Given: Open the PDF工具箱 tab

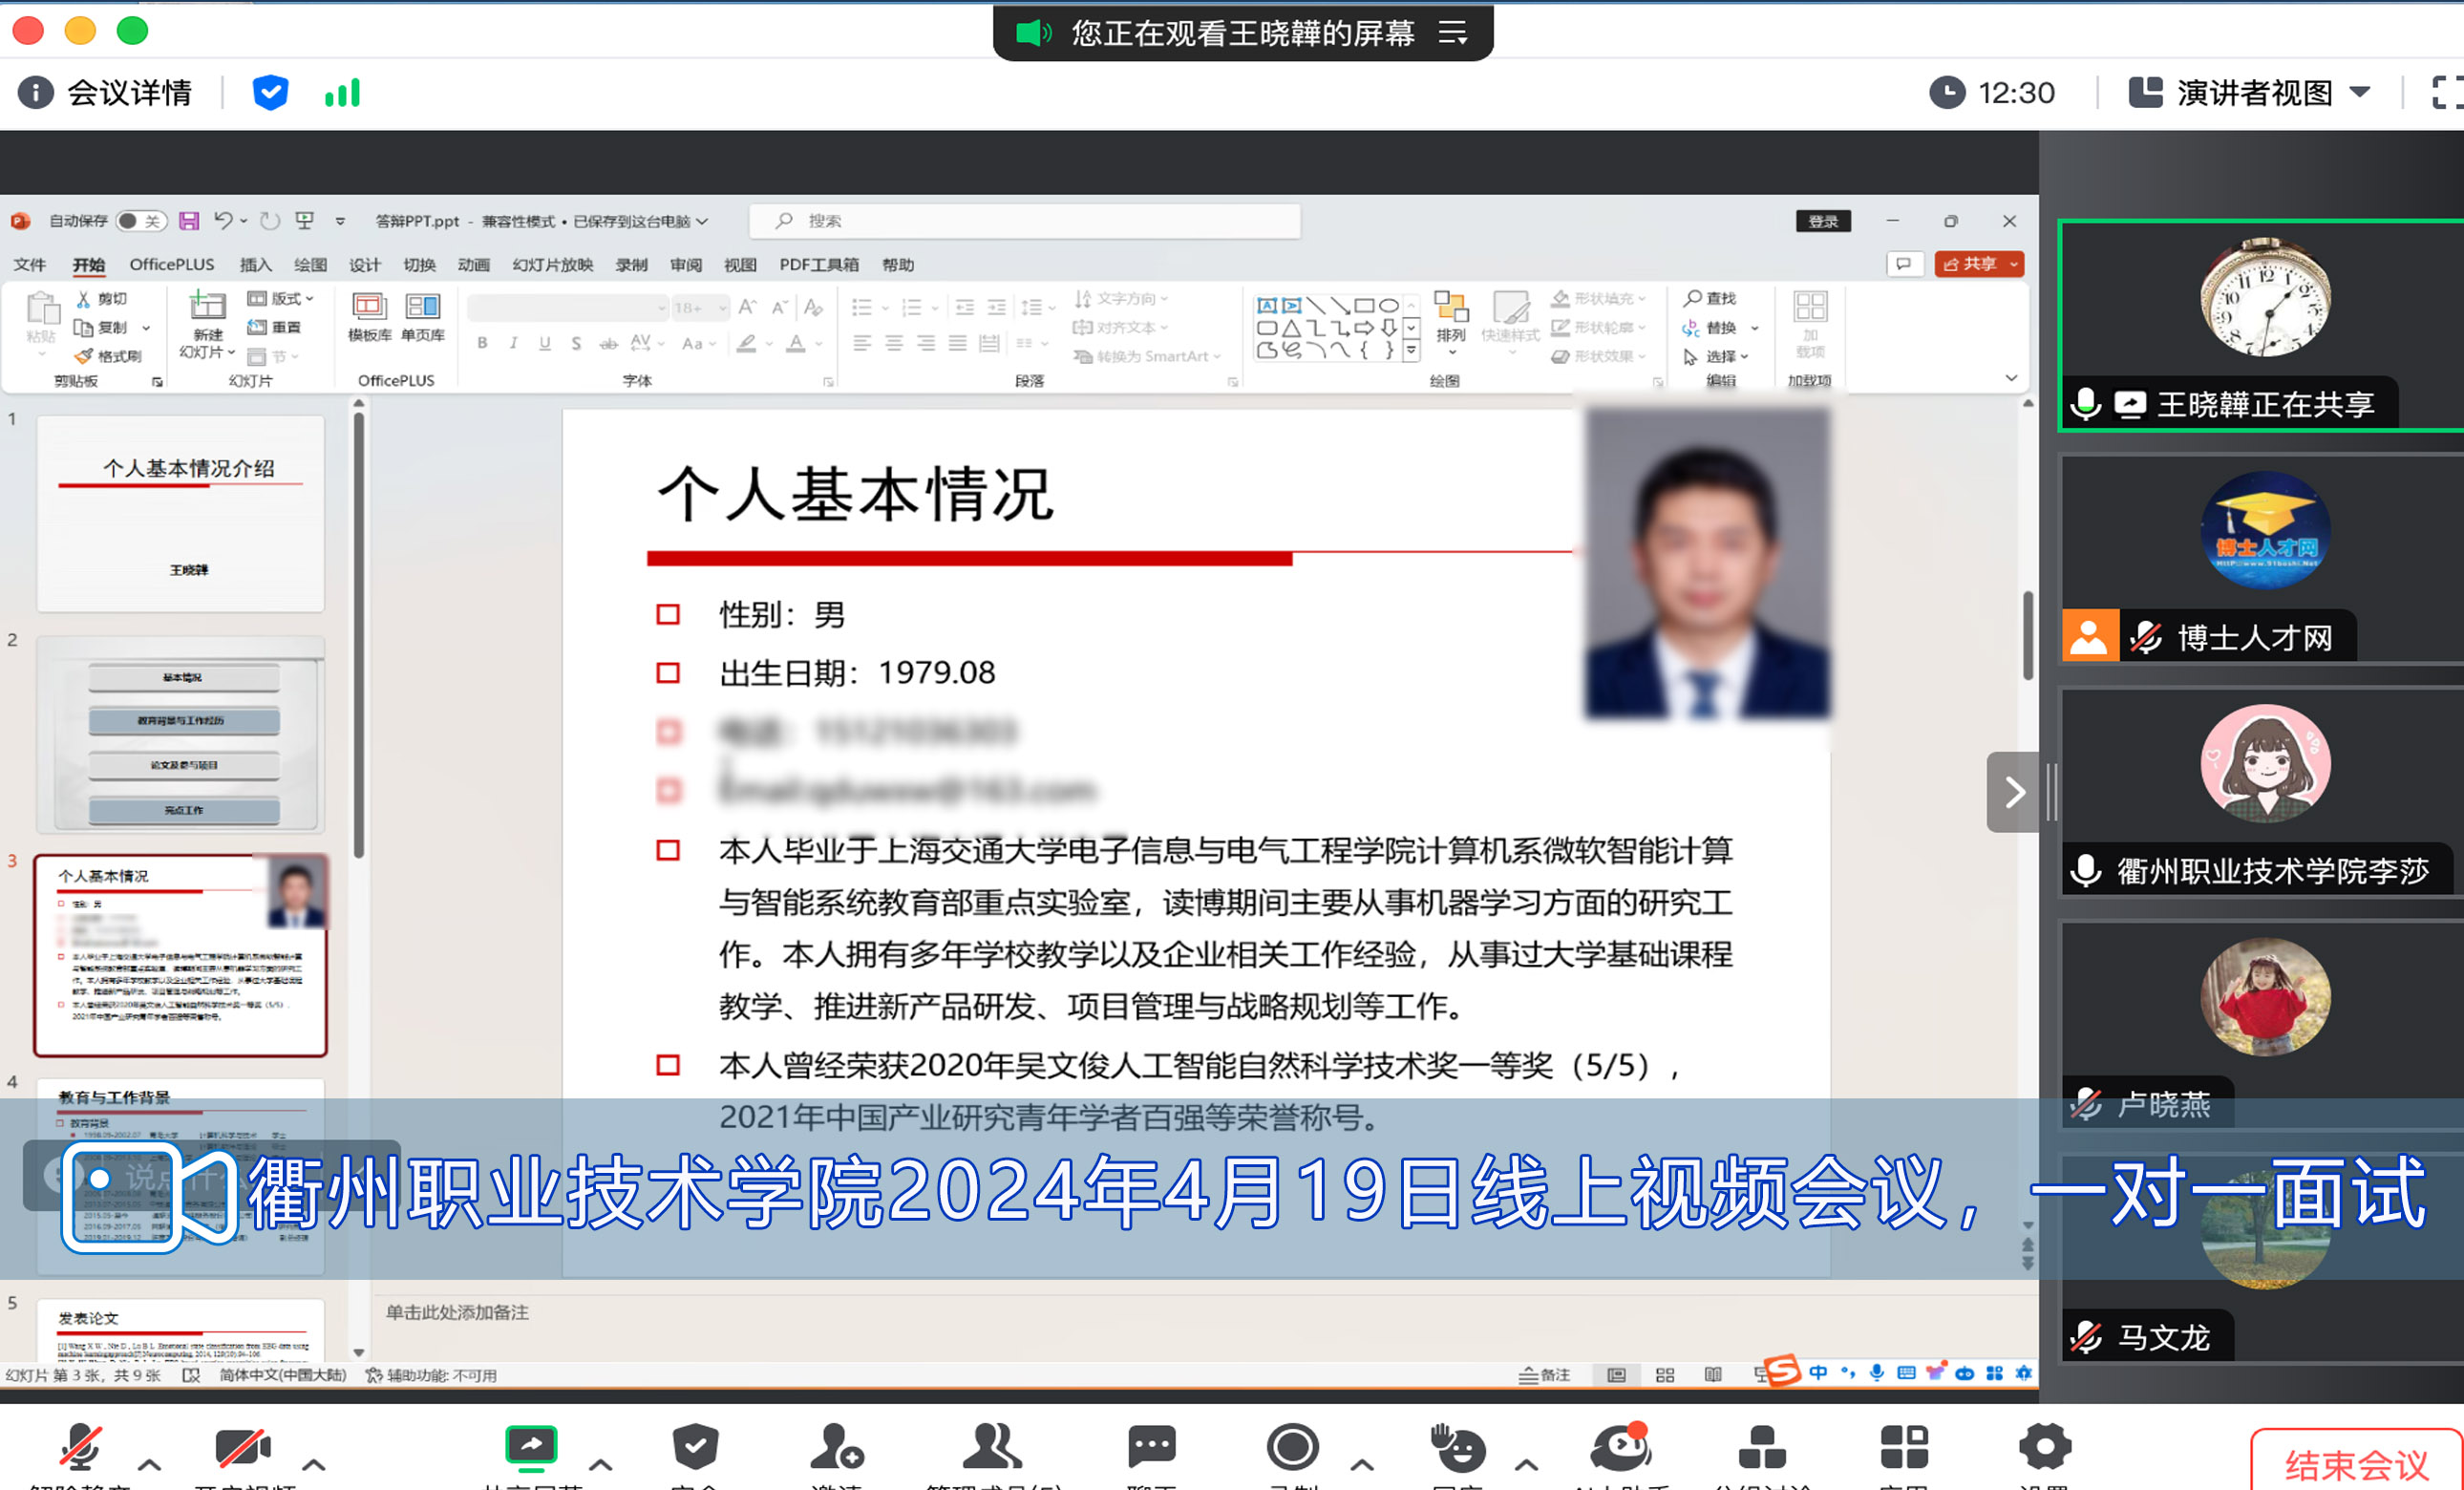Looking at the screenshot, I should point(819,265).
